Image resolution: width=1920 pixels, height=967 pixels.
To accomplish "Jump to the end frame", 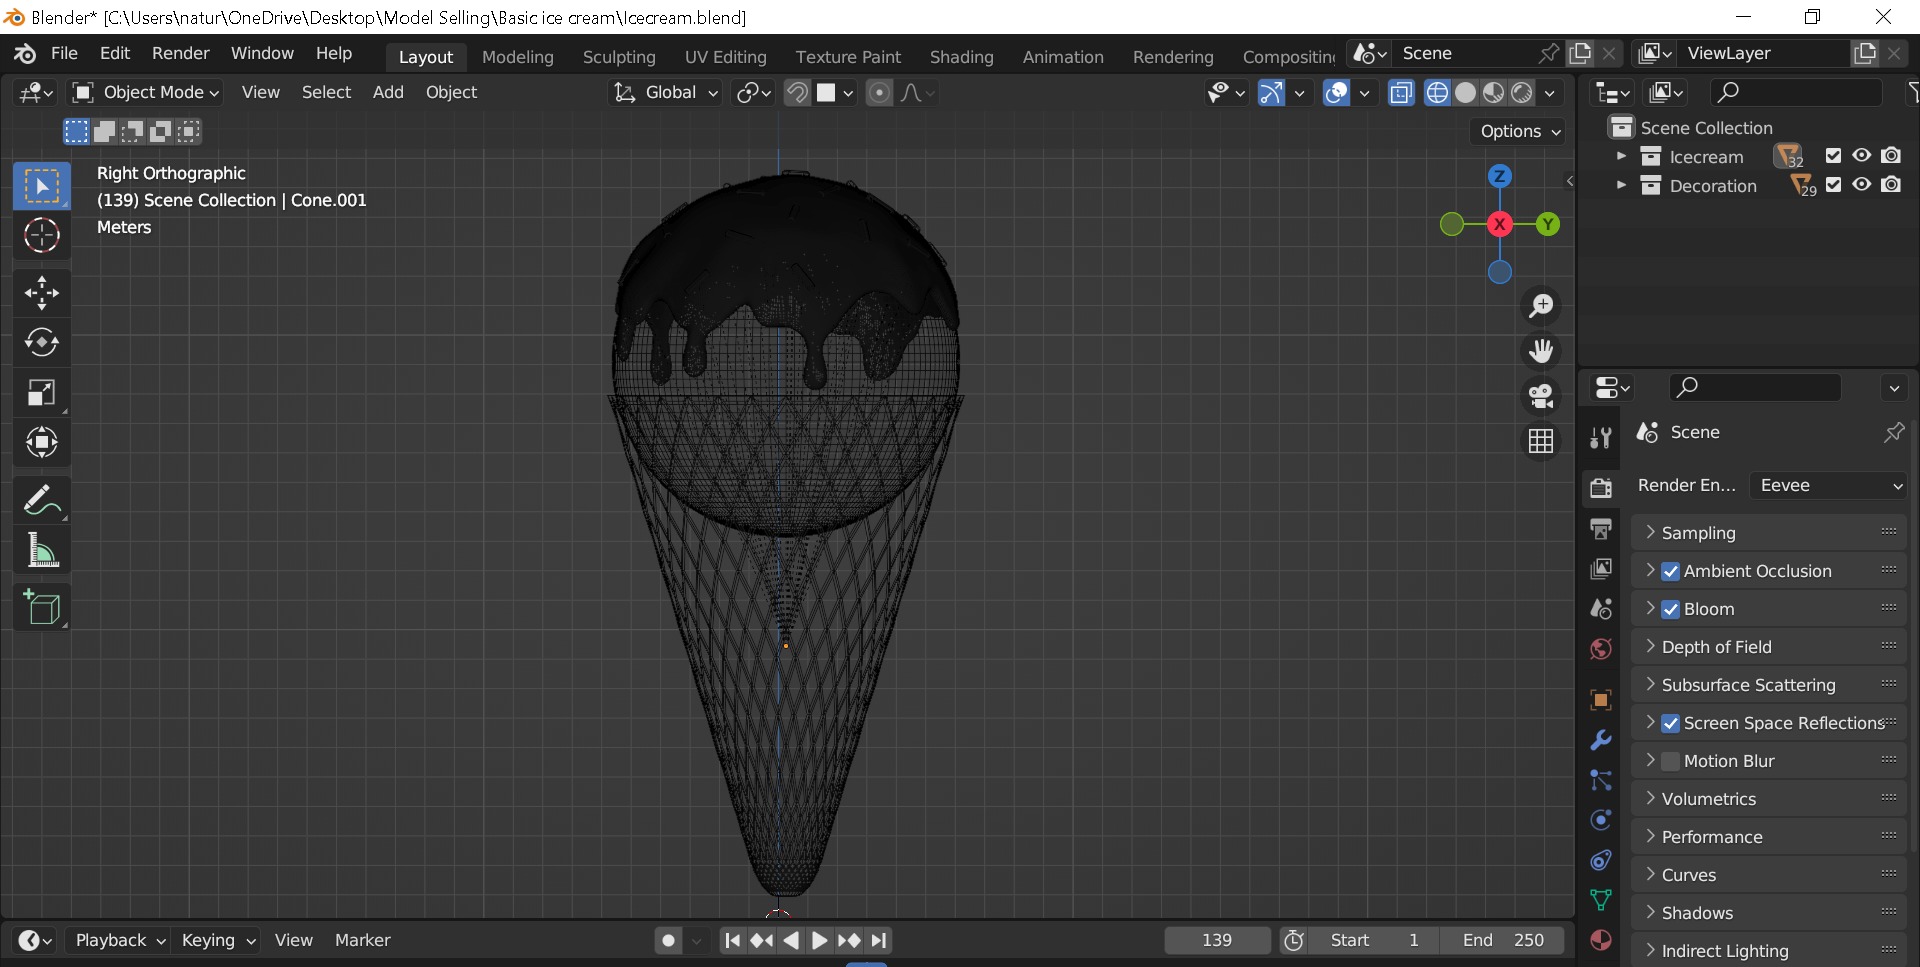I will tap(878, 941).
